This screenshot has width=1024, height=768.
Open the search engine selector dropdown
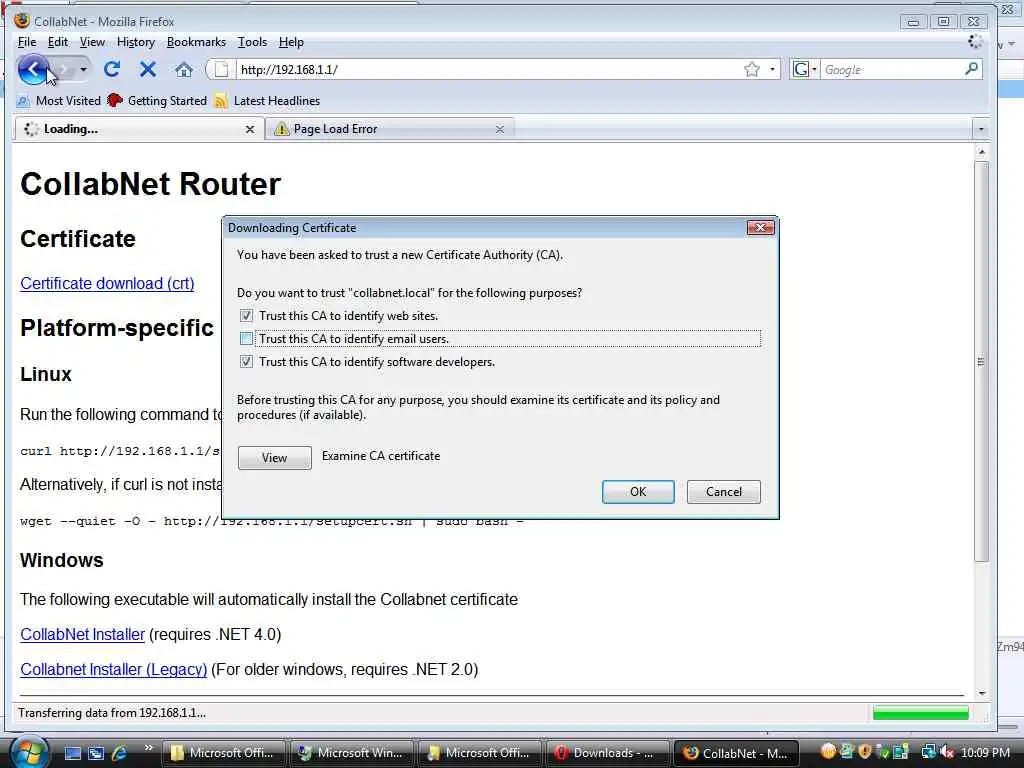[x=805, y=69]
